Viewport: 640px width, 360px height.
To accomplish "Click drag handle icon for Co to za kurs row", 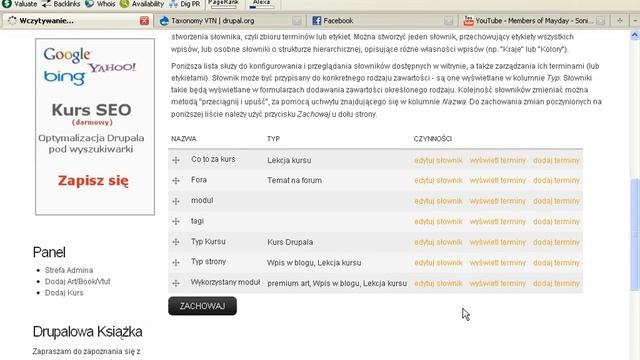I will 176,160.
